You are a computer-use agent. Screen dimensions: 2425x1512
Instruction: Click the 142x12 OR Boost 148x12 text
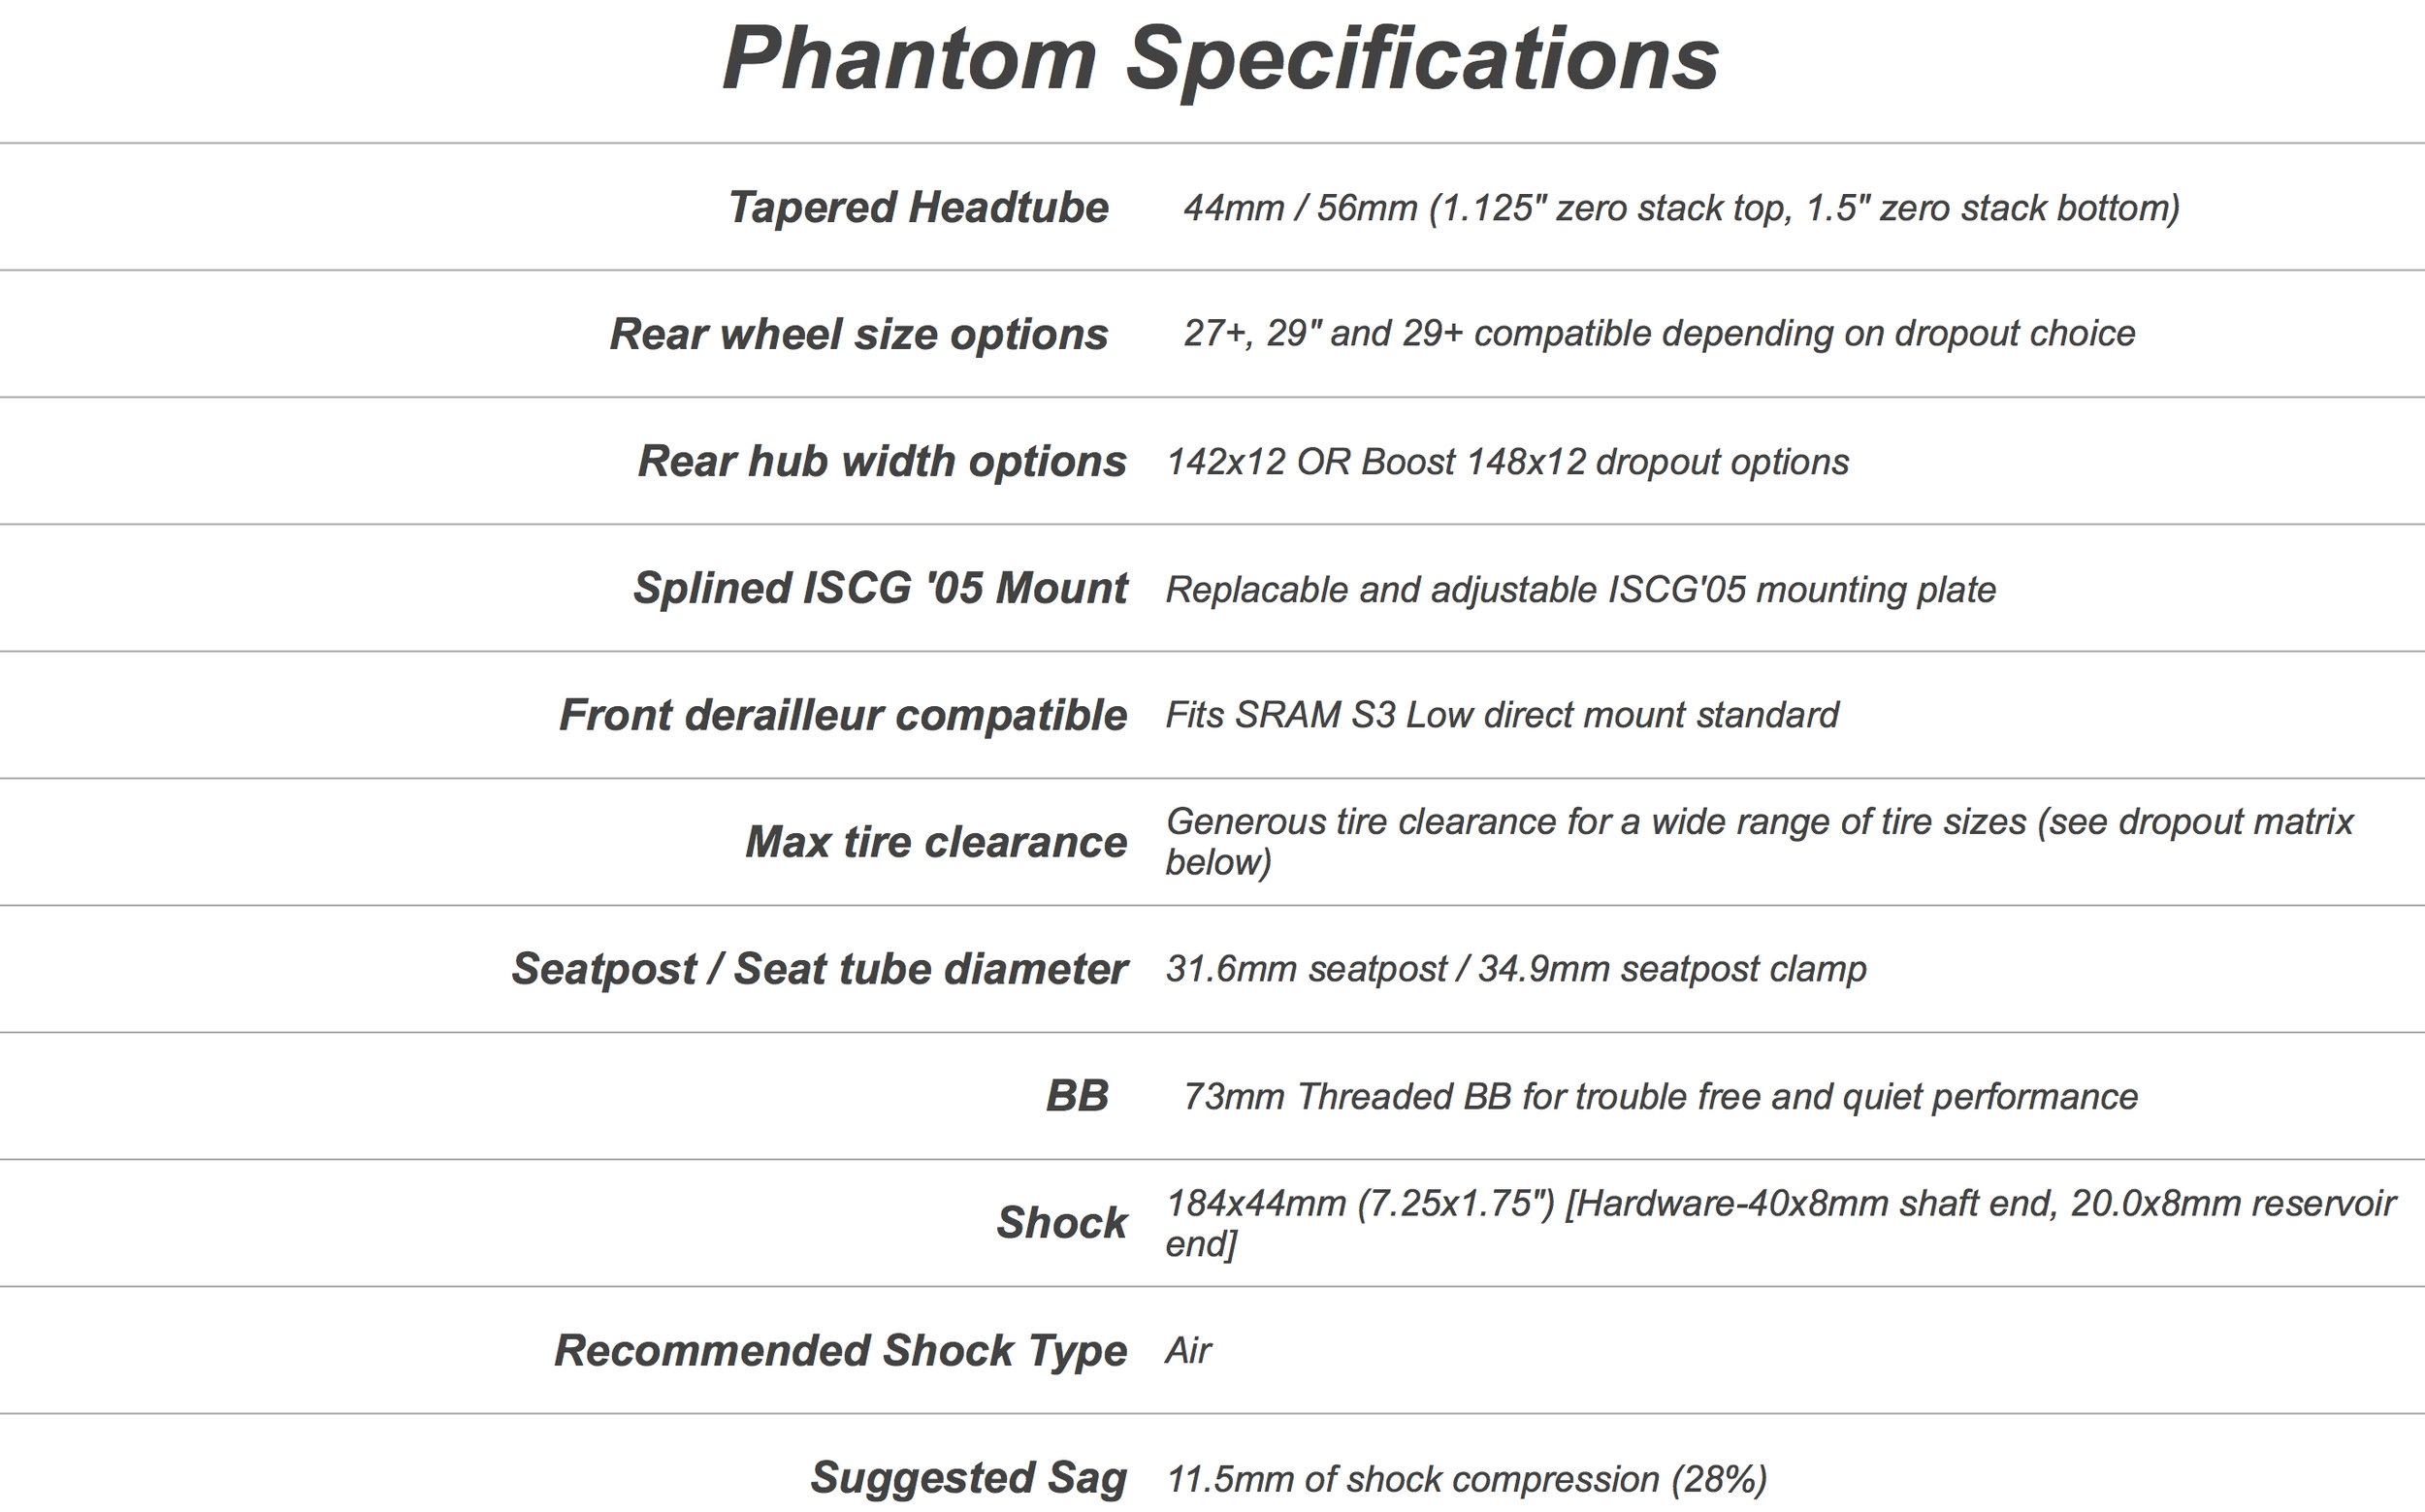1508,462
